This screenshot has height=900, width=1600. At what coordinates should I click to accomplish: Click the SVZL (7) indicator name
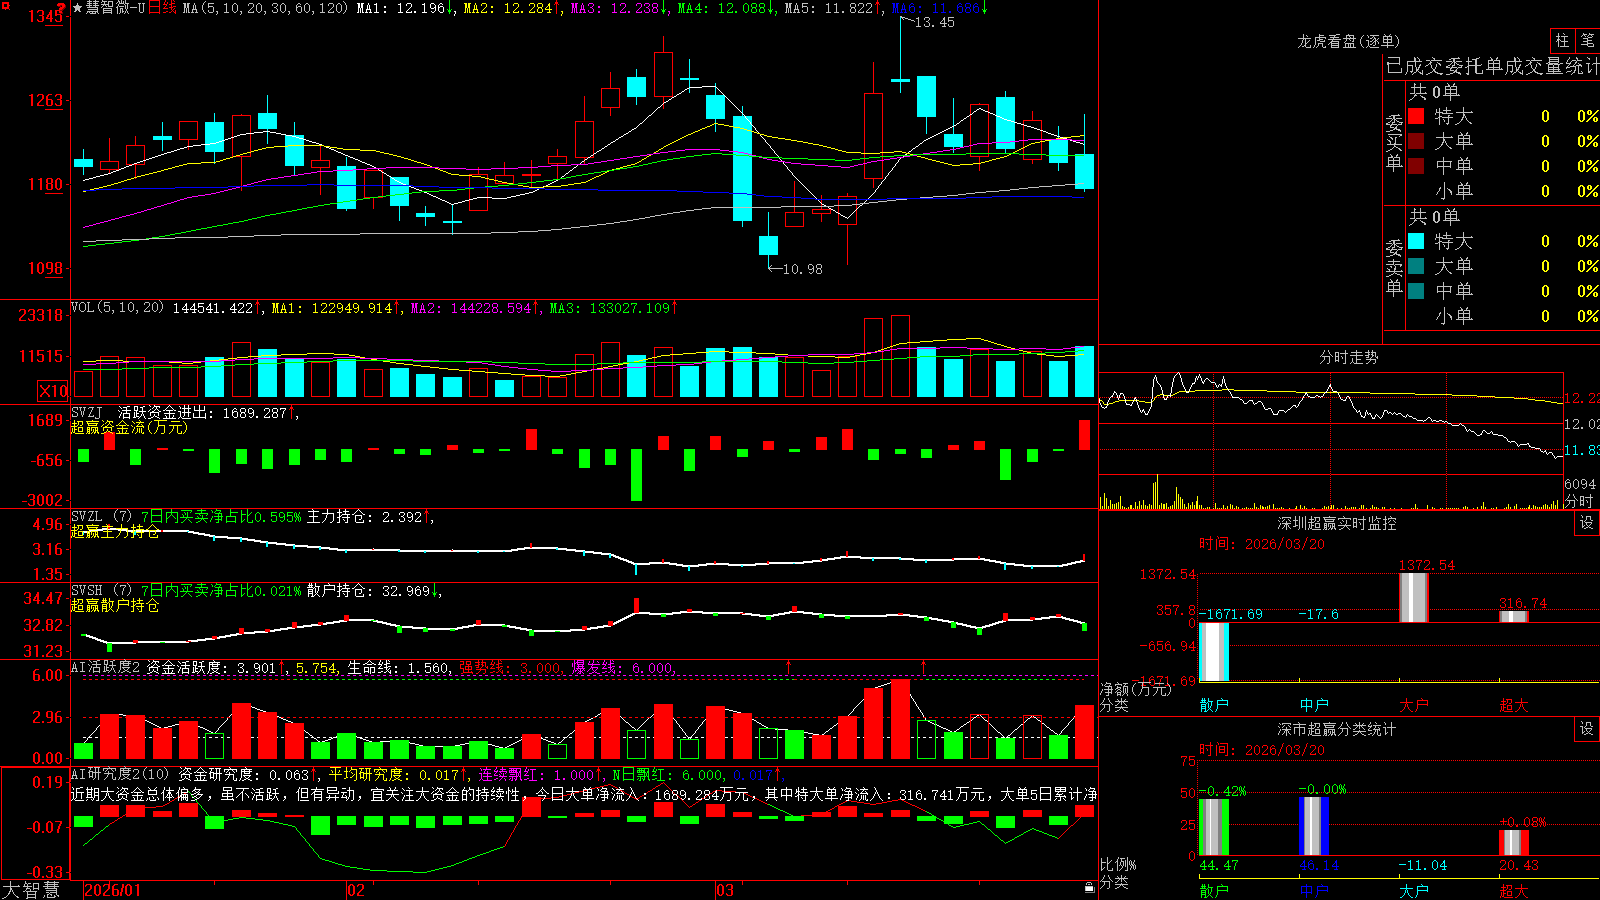(101, 517)
